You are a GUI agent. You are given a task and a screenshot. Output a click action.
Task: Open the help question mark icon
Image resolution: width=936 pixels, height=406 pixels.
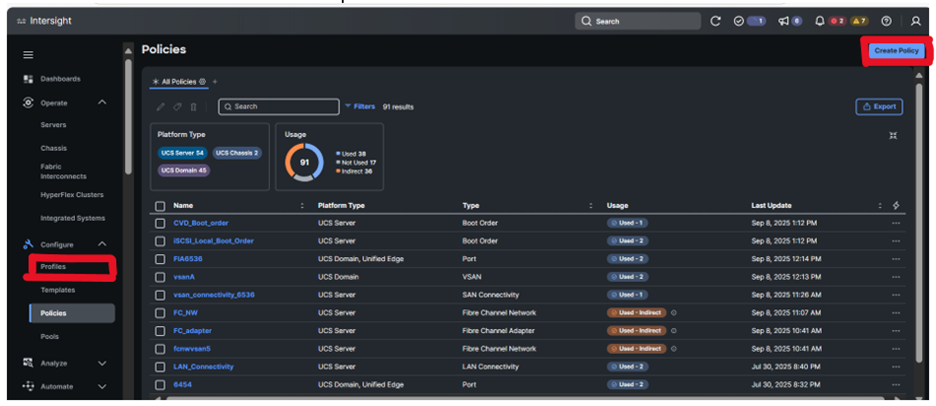click(886, 21)
